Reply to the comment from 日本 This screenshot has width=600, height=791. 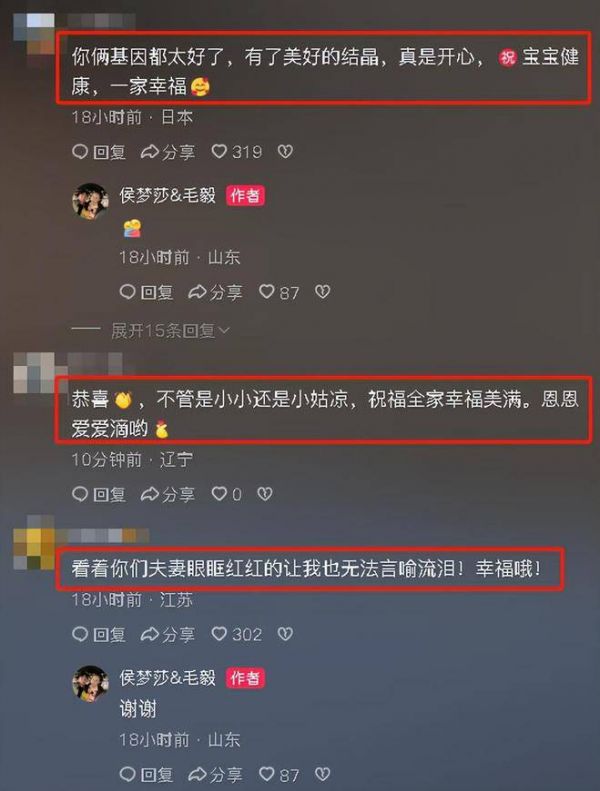(99, 151)
